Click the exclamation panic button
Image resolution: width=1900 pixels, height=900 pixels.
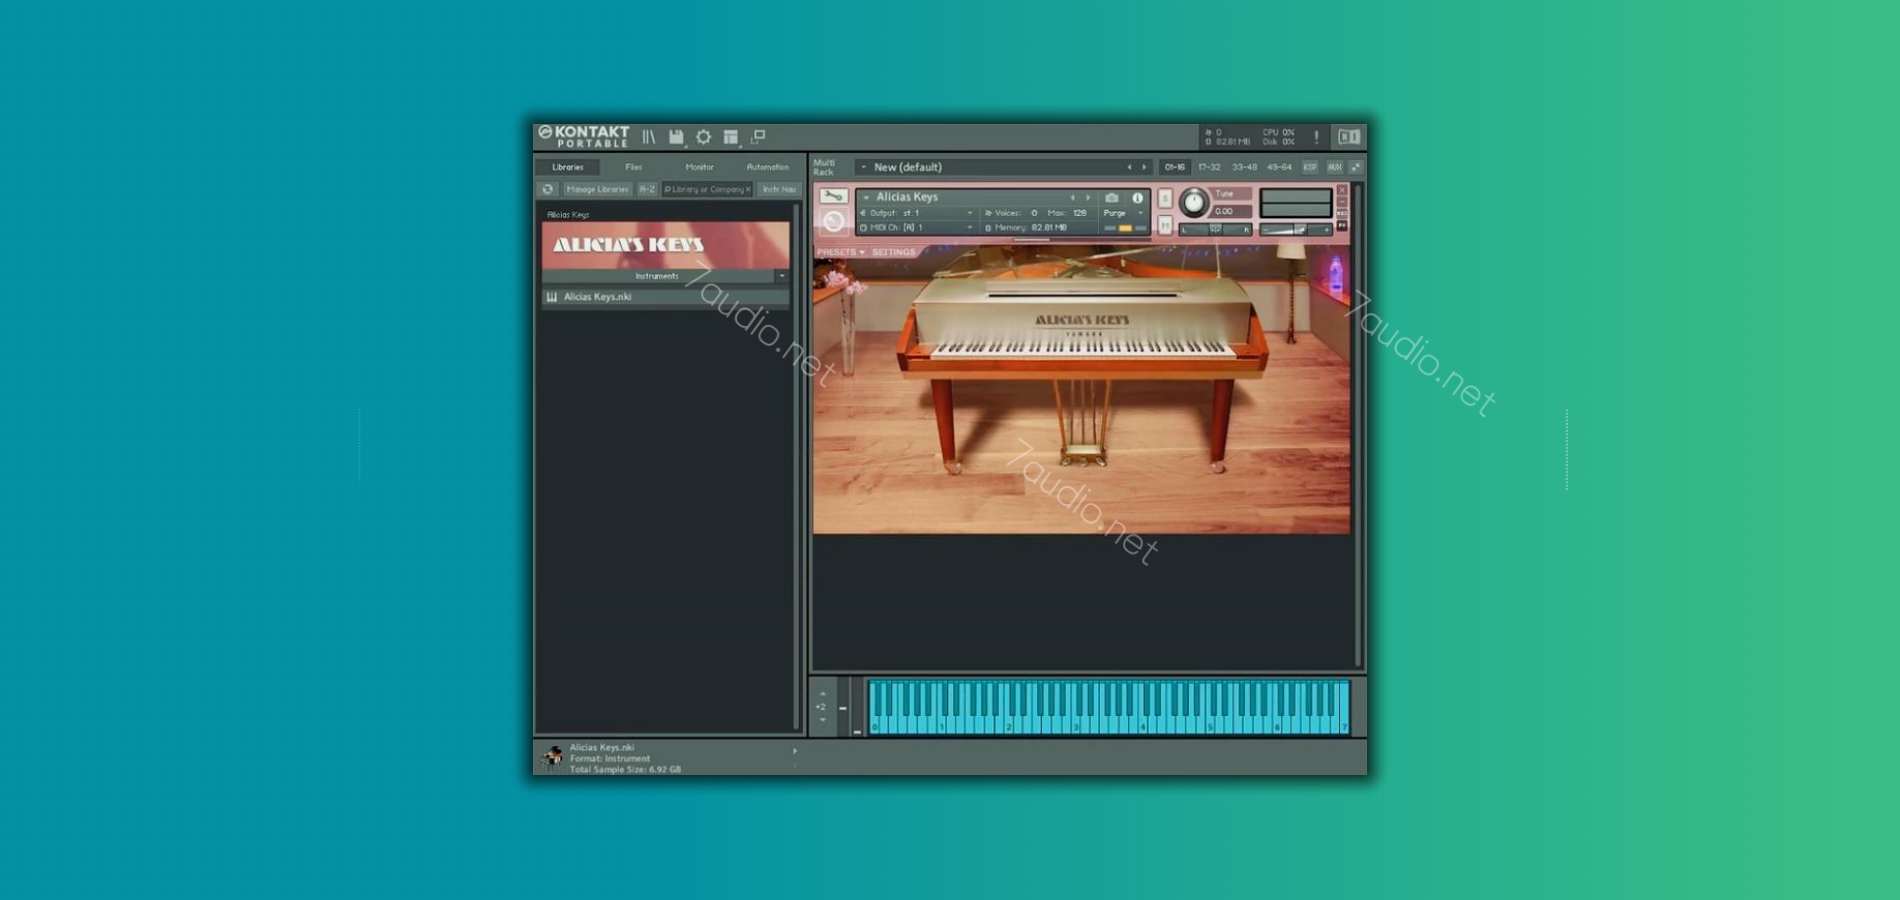point(1316,137)
